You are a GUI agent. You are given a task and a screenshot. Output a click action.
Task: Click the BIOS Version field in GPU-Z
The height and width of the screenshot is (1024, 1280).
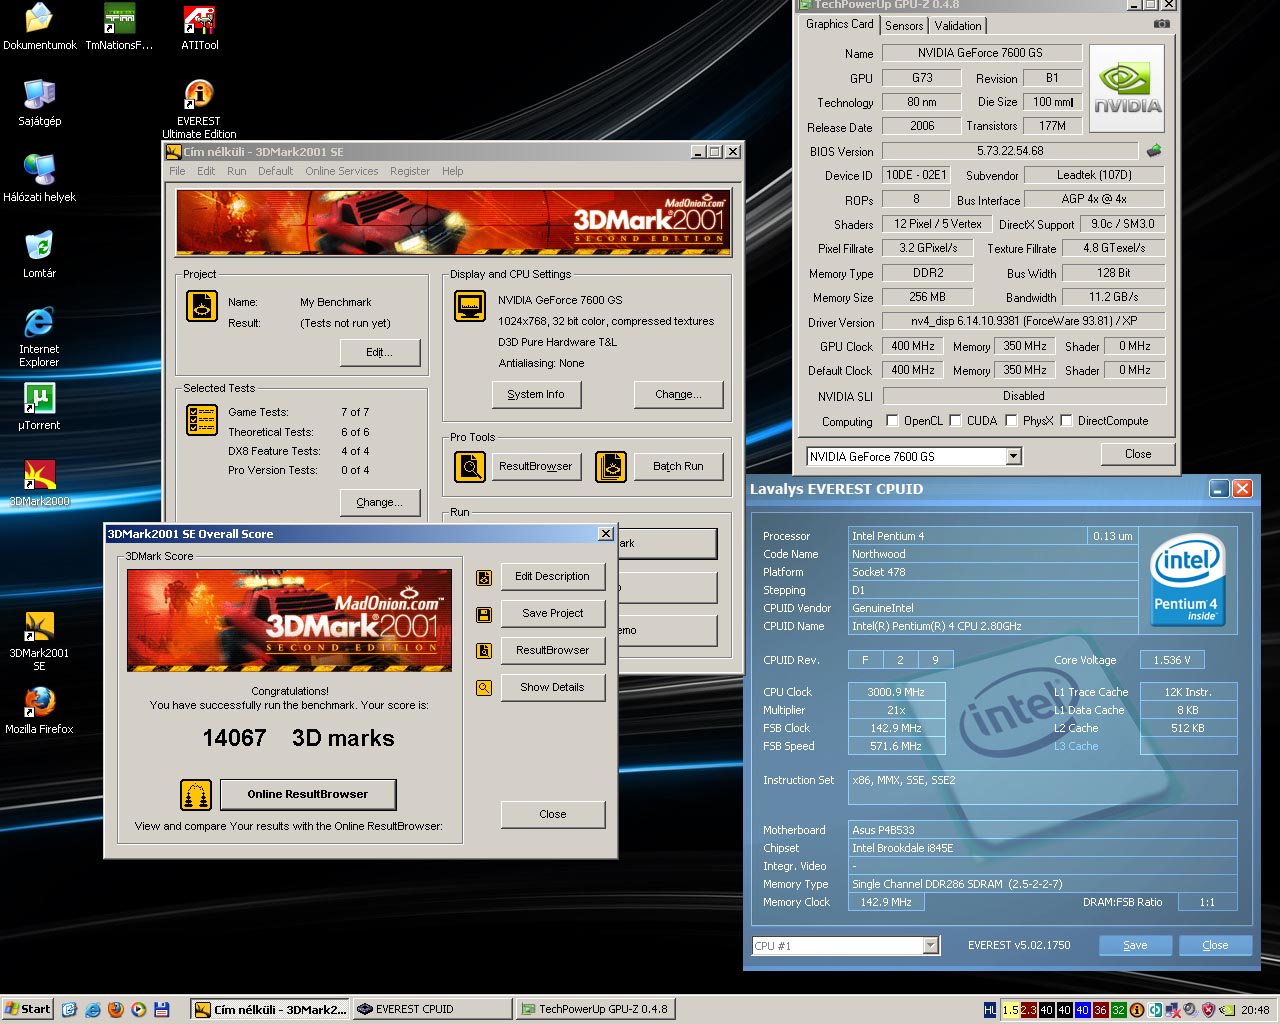[1009, 151]
